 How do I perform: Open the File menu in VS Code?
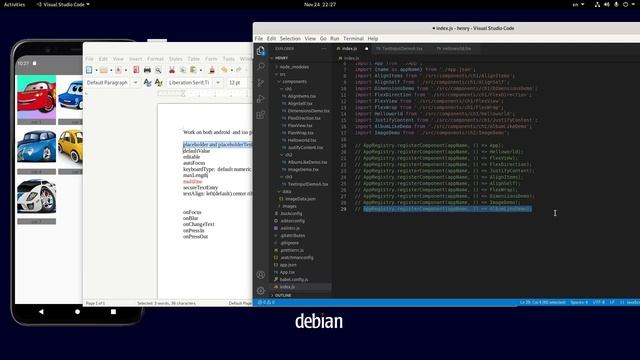point(259,38)
